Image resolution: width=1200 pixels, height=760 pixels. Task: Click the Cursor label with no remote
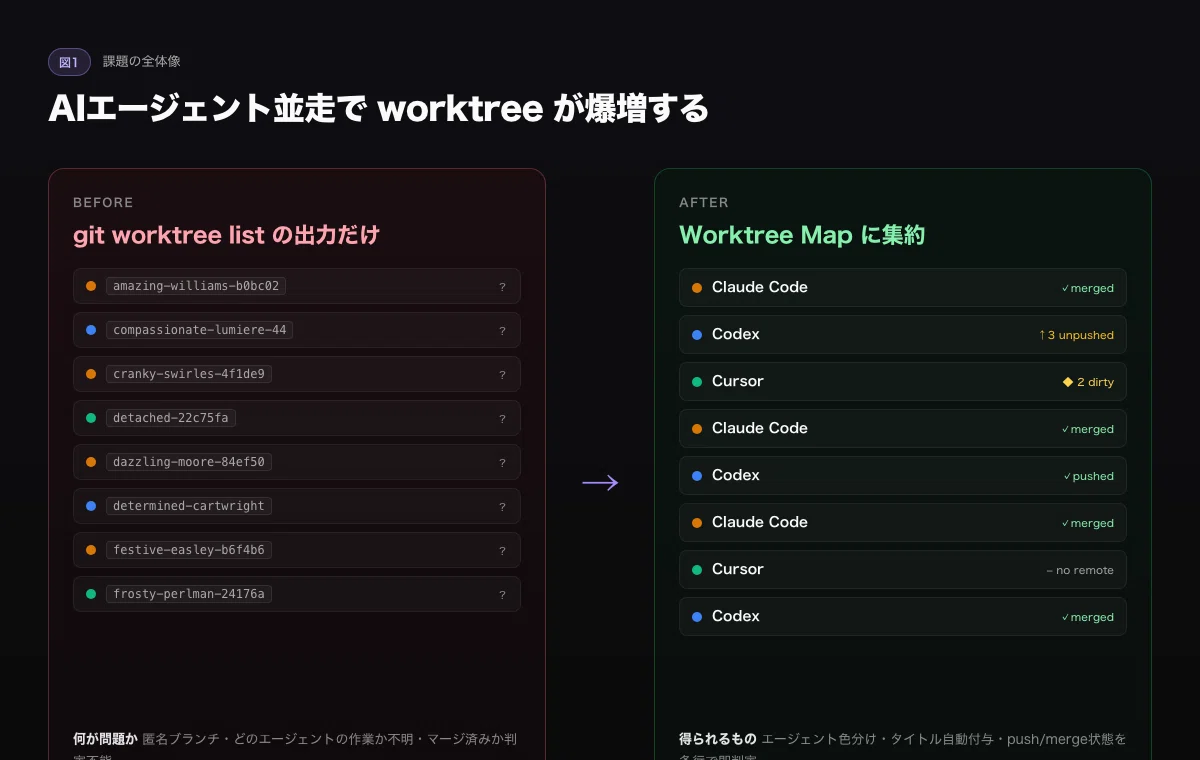coord(738,569)
